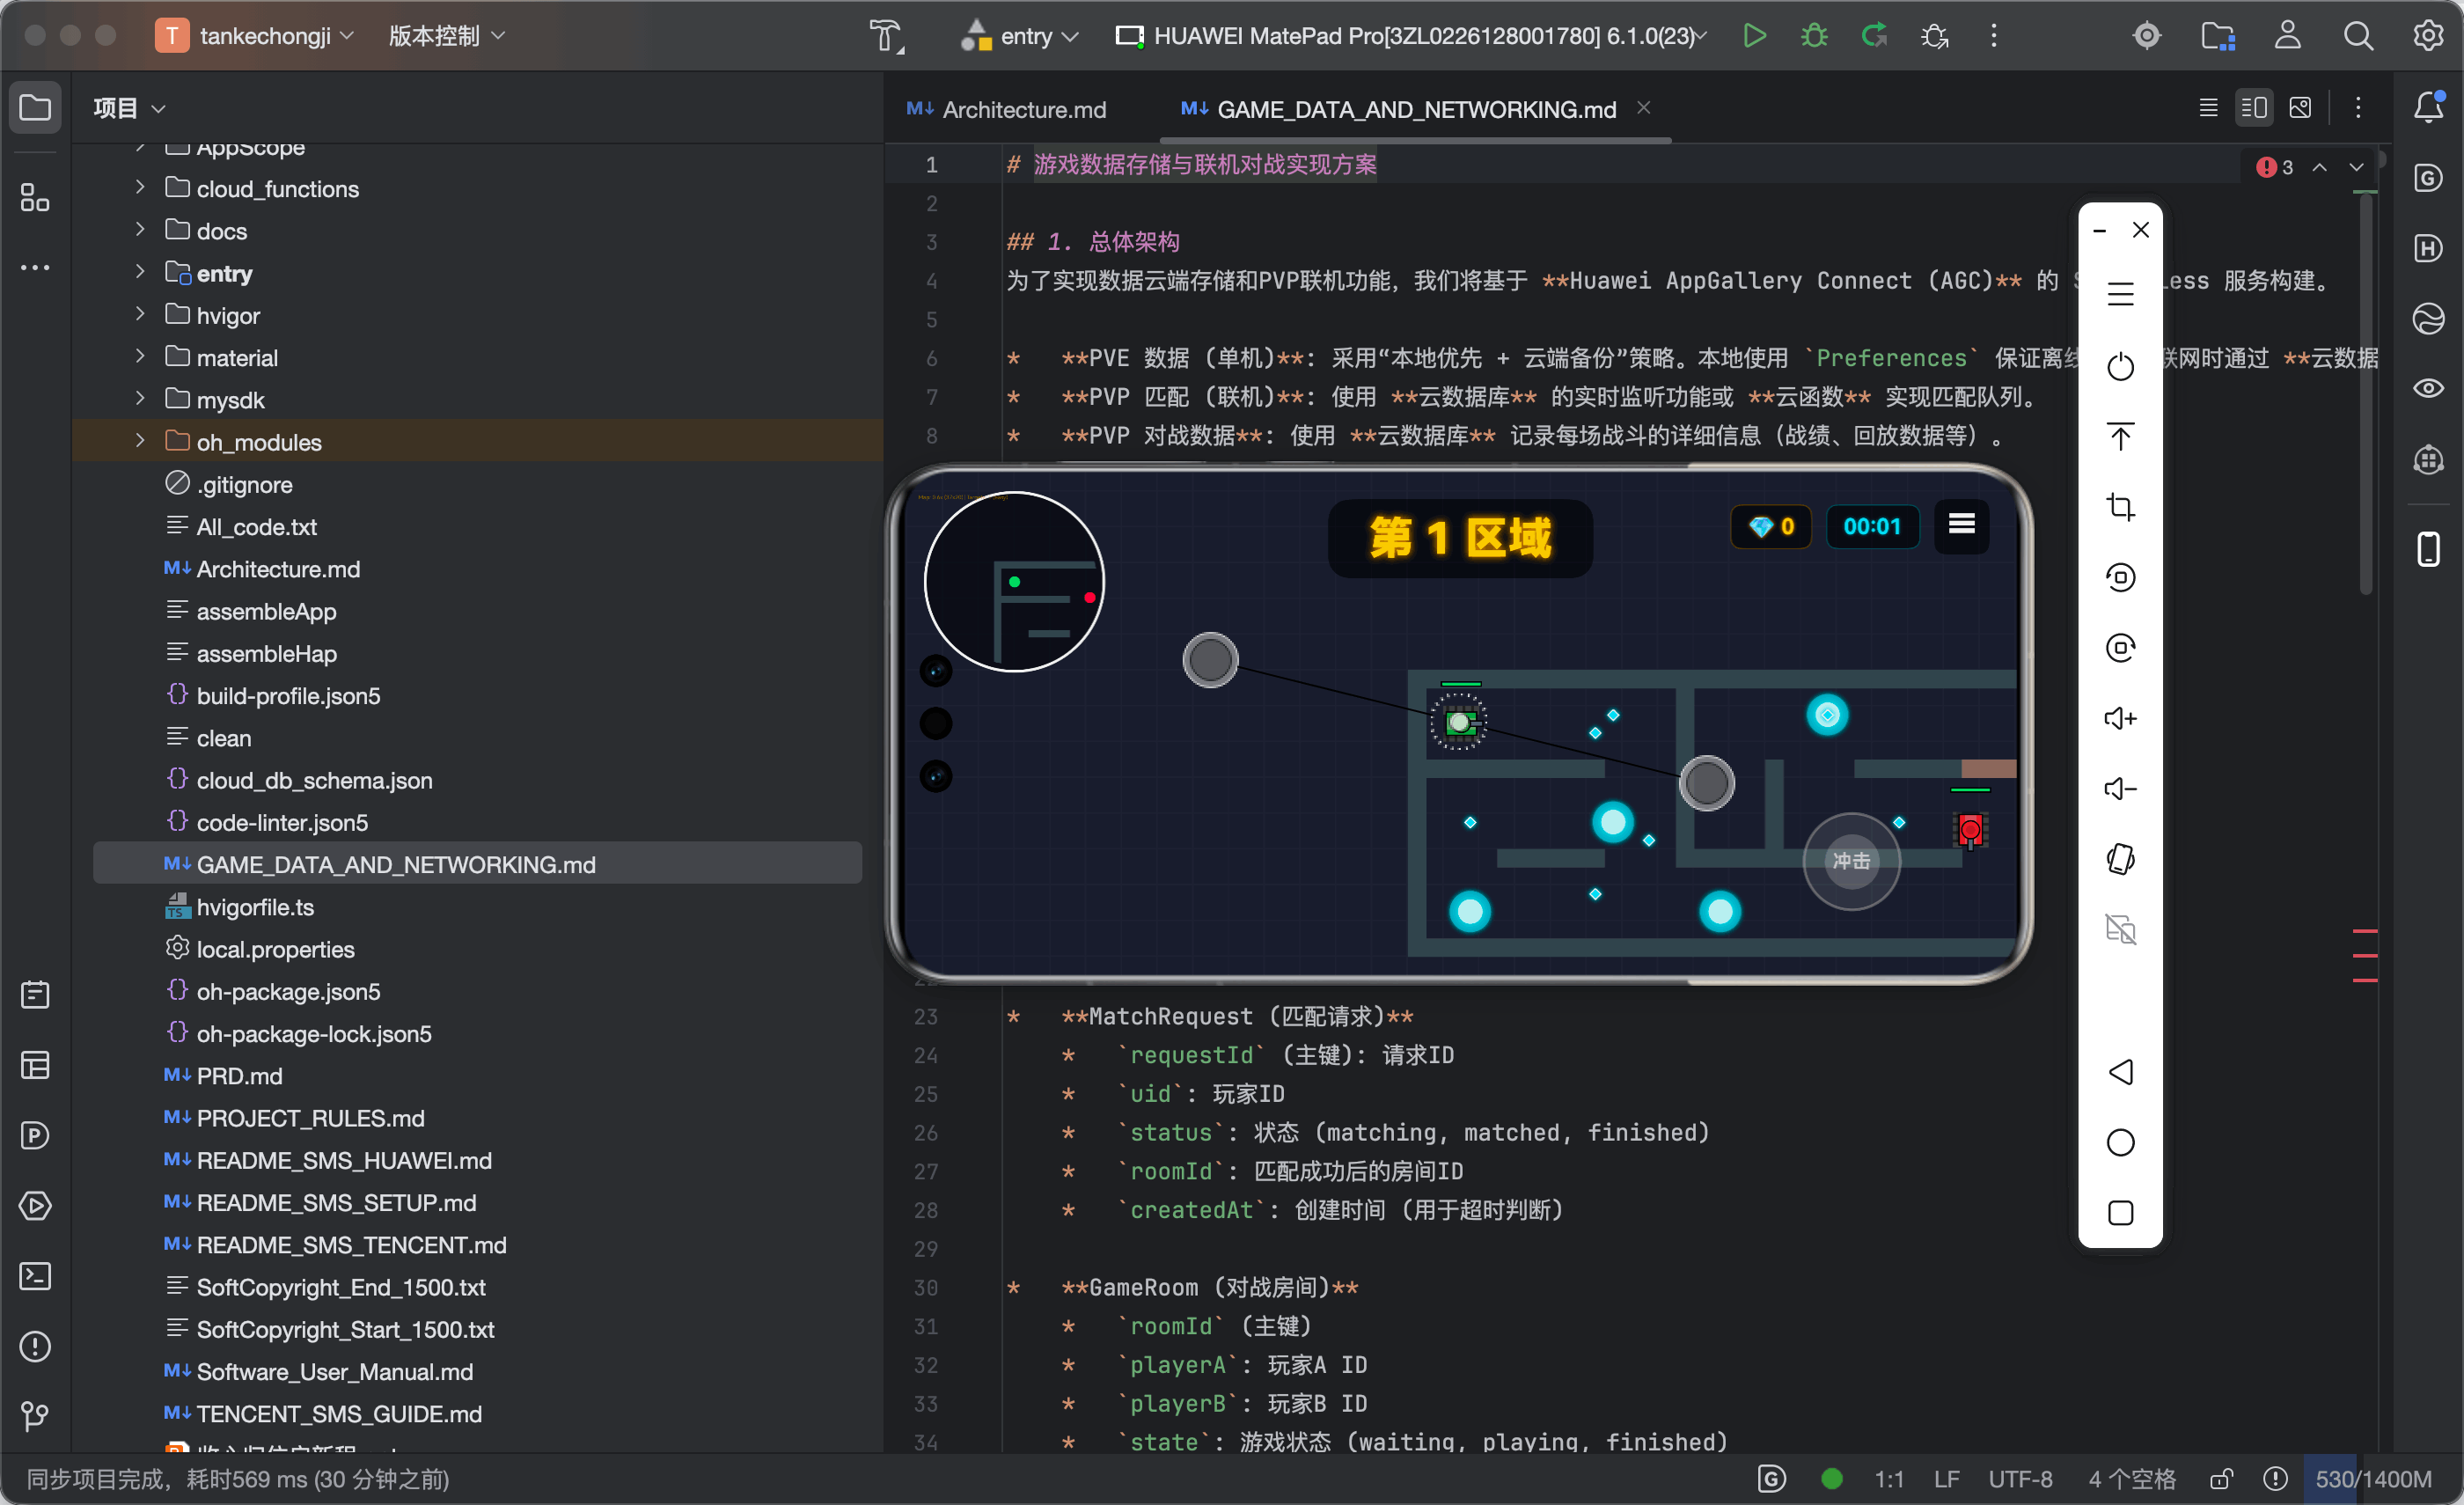Screen dimensions: 2464x1505
Task: Click the Build hammer icon
Action: (x=886, y=36)
